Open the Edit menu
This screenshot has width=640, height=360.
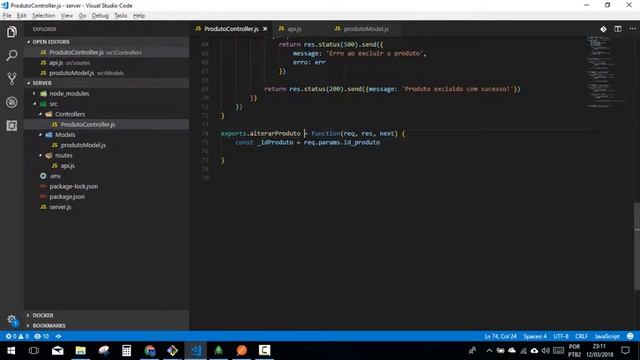21,16
